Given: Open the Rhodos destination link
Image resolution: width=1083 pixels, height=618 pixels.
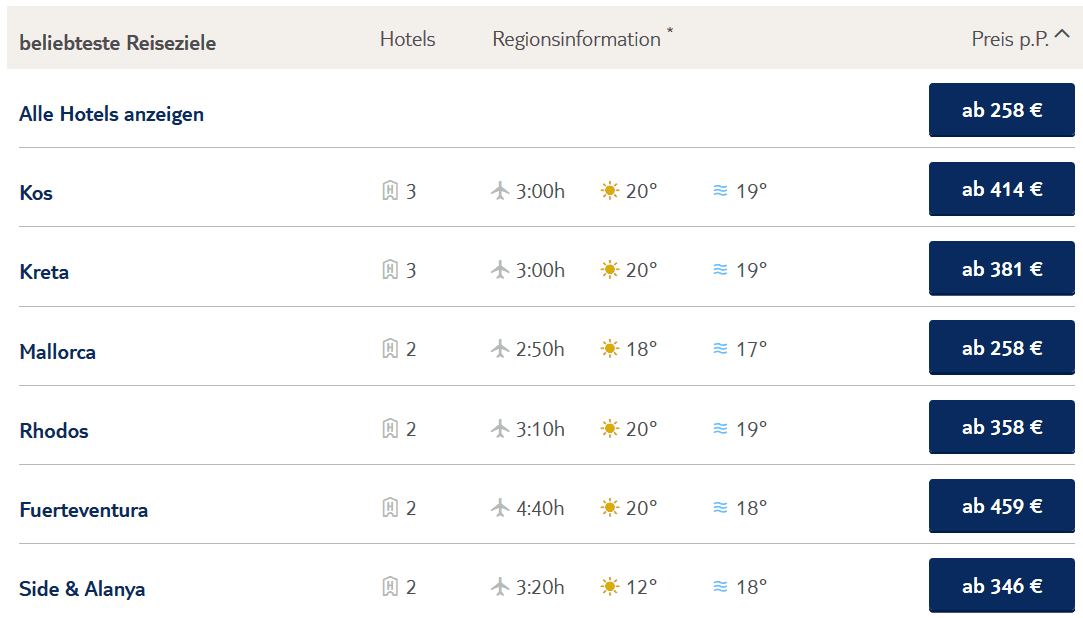Looking at the screenshot, I should pyautogui.click(x=54, y=431).
